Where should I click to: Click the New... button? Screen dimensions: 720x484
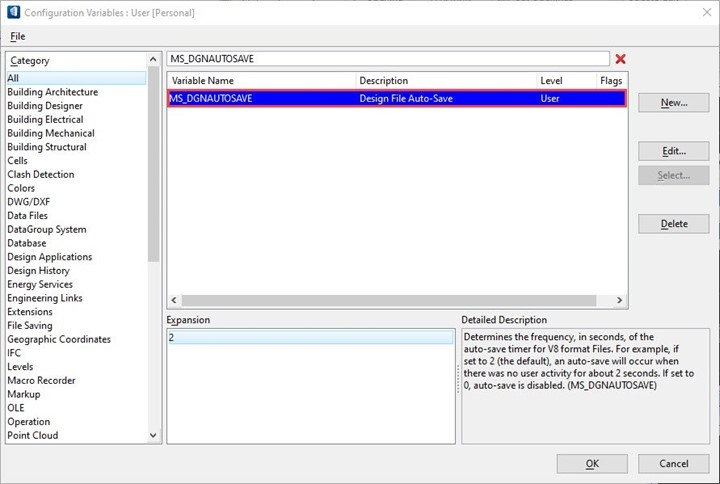coord(674,102)
